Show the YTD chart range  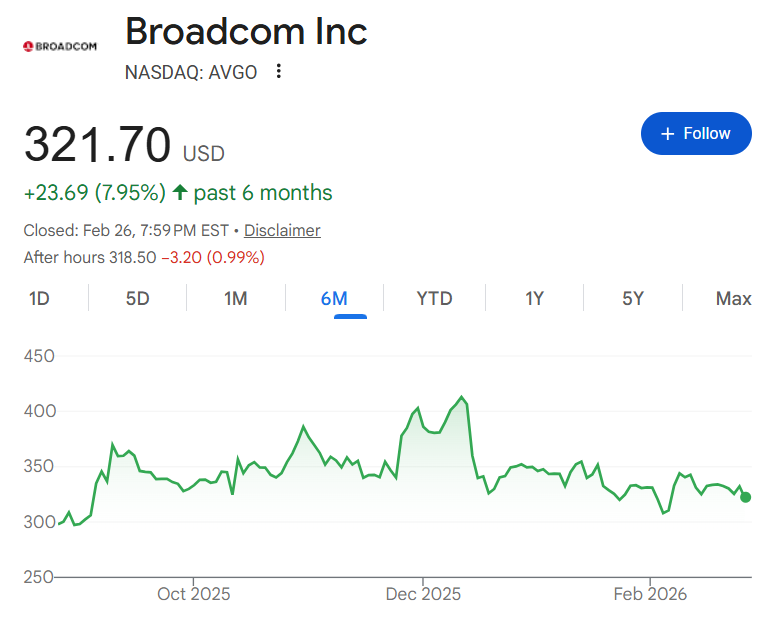434,298
